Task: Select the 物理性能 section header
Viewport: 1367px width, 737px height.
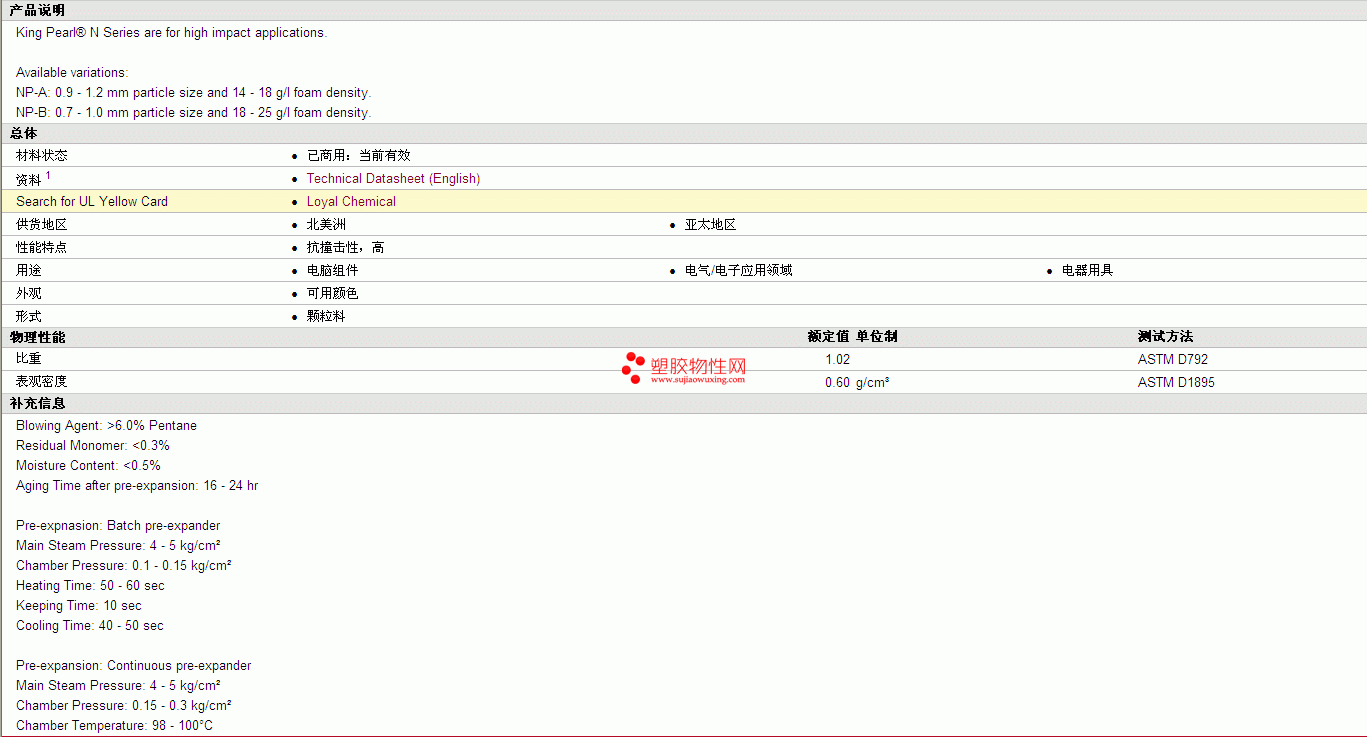Action: [x=38, y=337]
